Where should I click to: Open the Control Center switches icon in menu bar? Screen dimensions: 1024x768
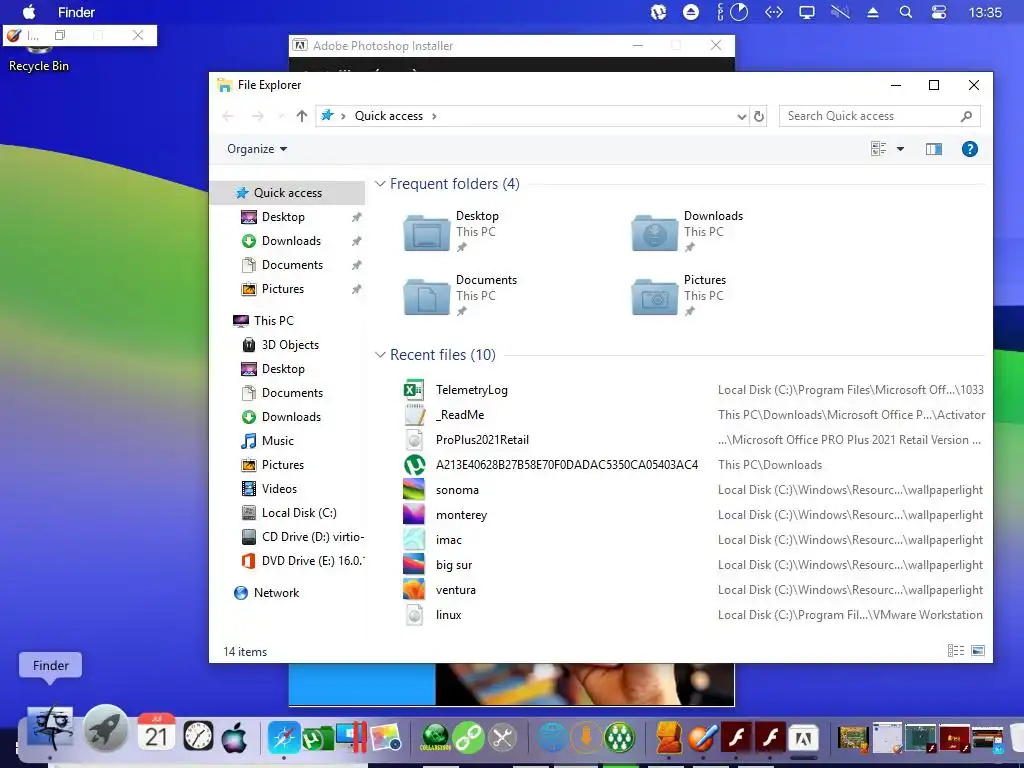[x=938, y=12]
